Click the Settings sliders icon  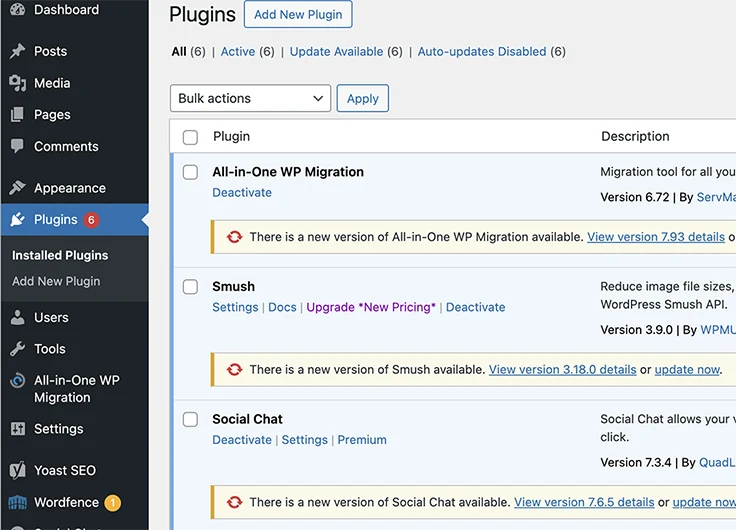tap(18, 429)
